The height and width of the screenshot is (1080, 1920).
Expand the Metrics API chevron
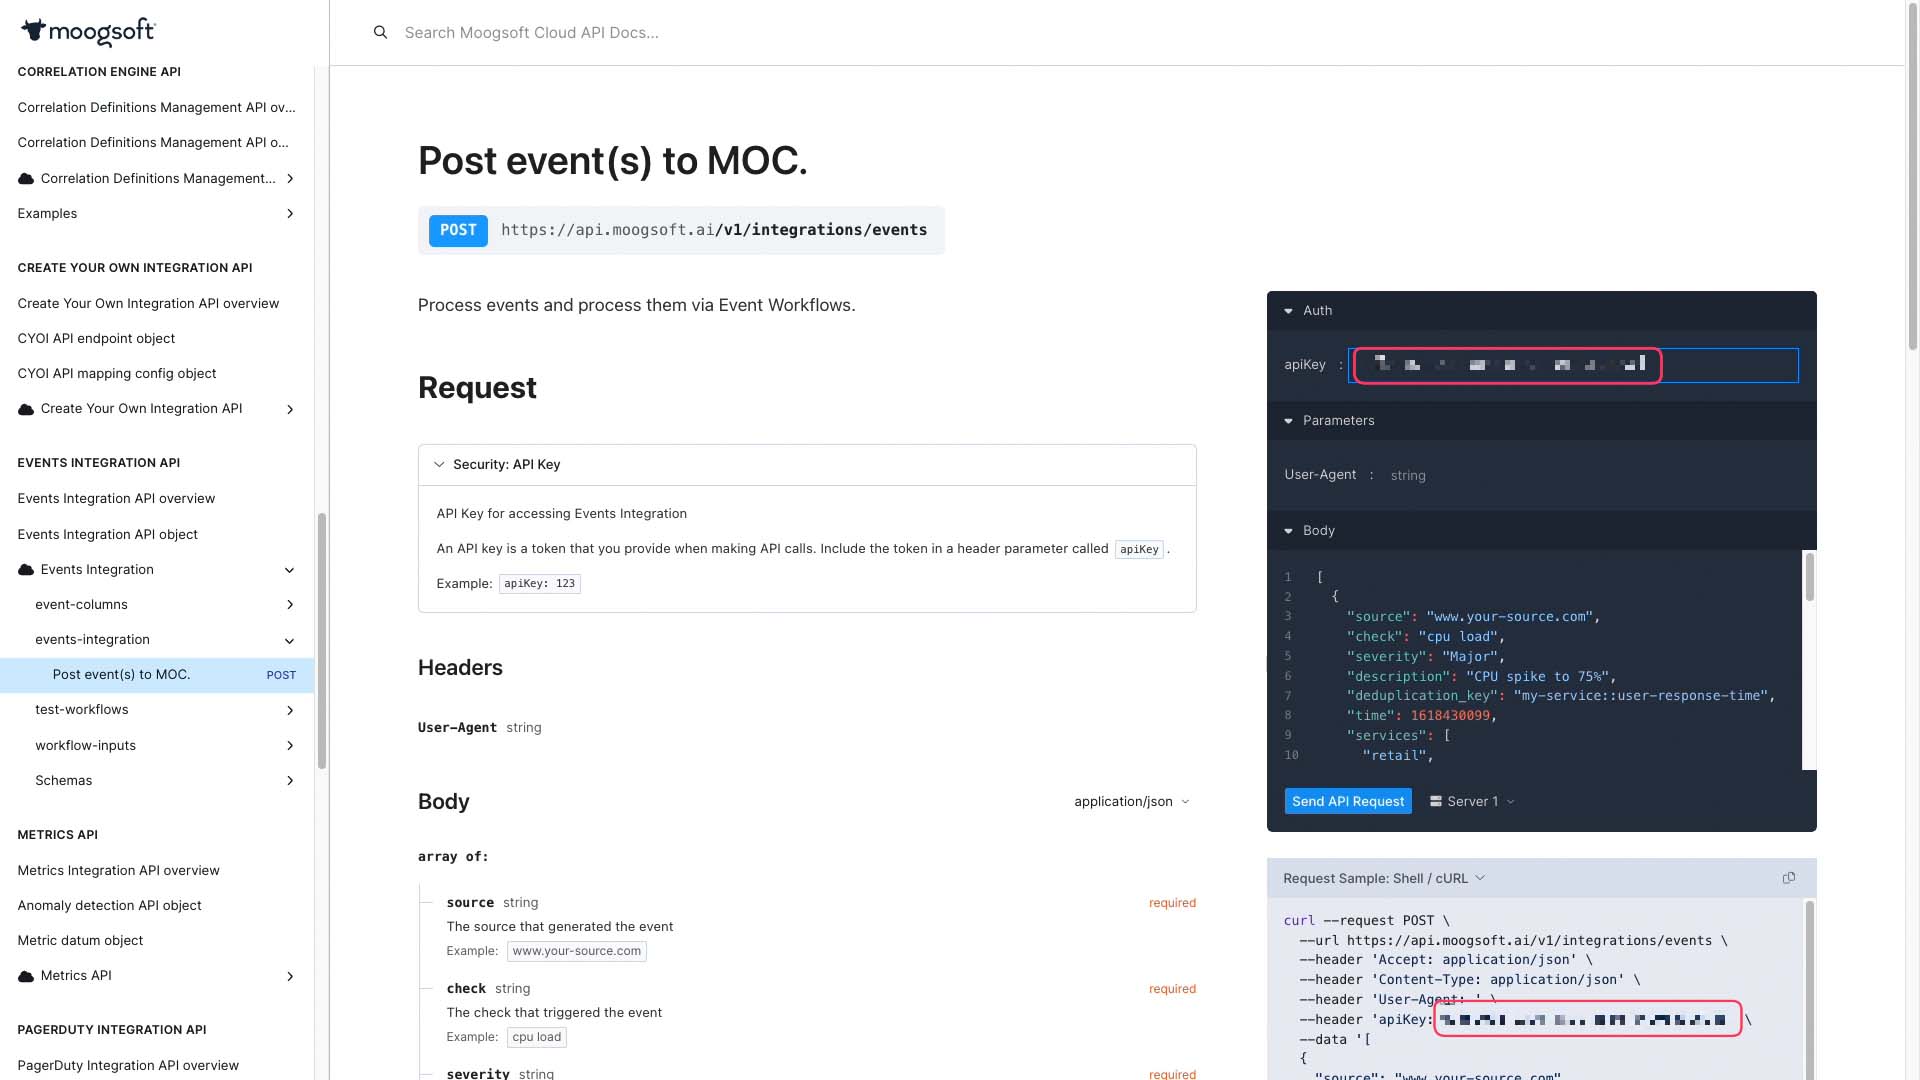pyautogui.click(x=290, y=976)
